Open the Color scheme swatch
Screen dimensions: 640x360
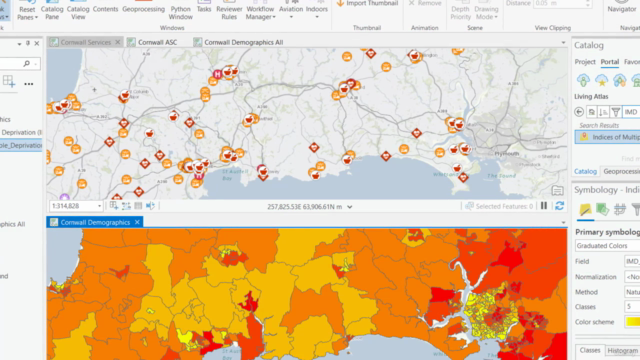(632, 322)
